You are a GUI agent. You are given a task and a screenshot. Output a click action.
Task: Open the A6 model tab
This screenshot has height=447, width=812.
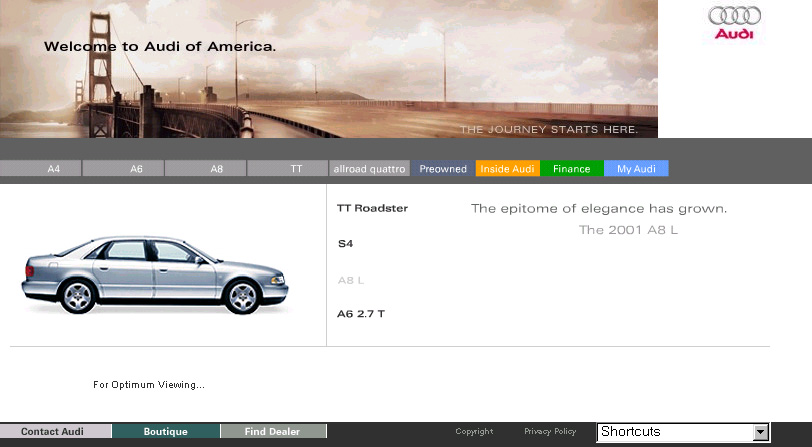[x=123, y=168]
